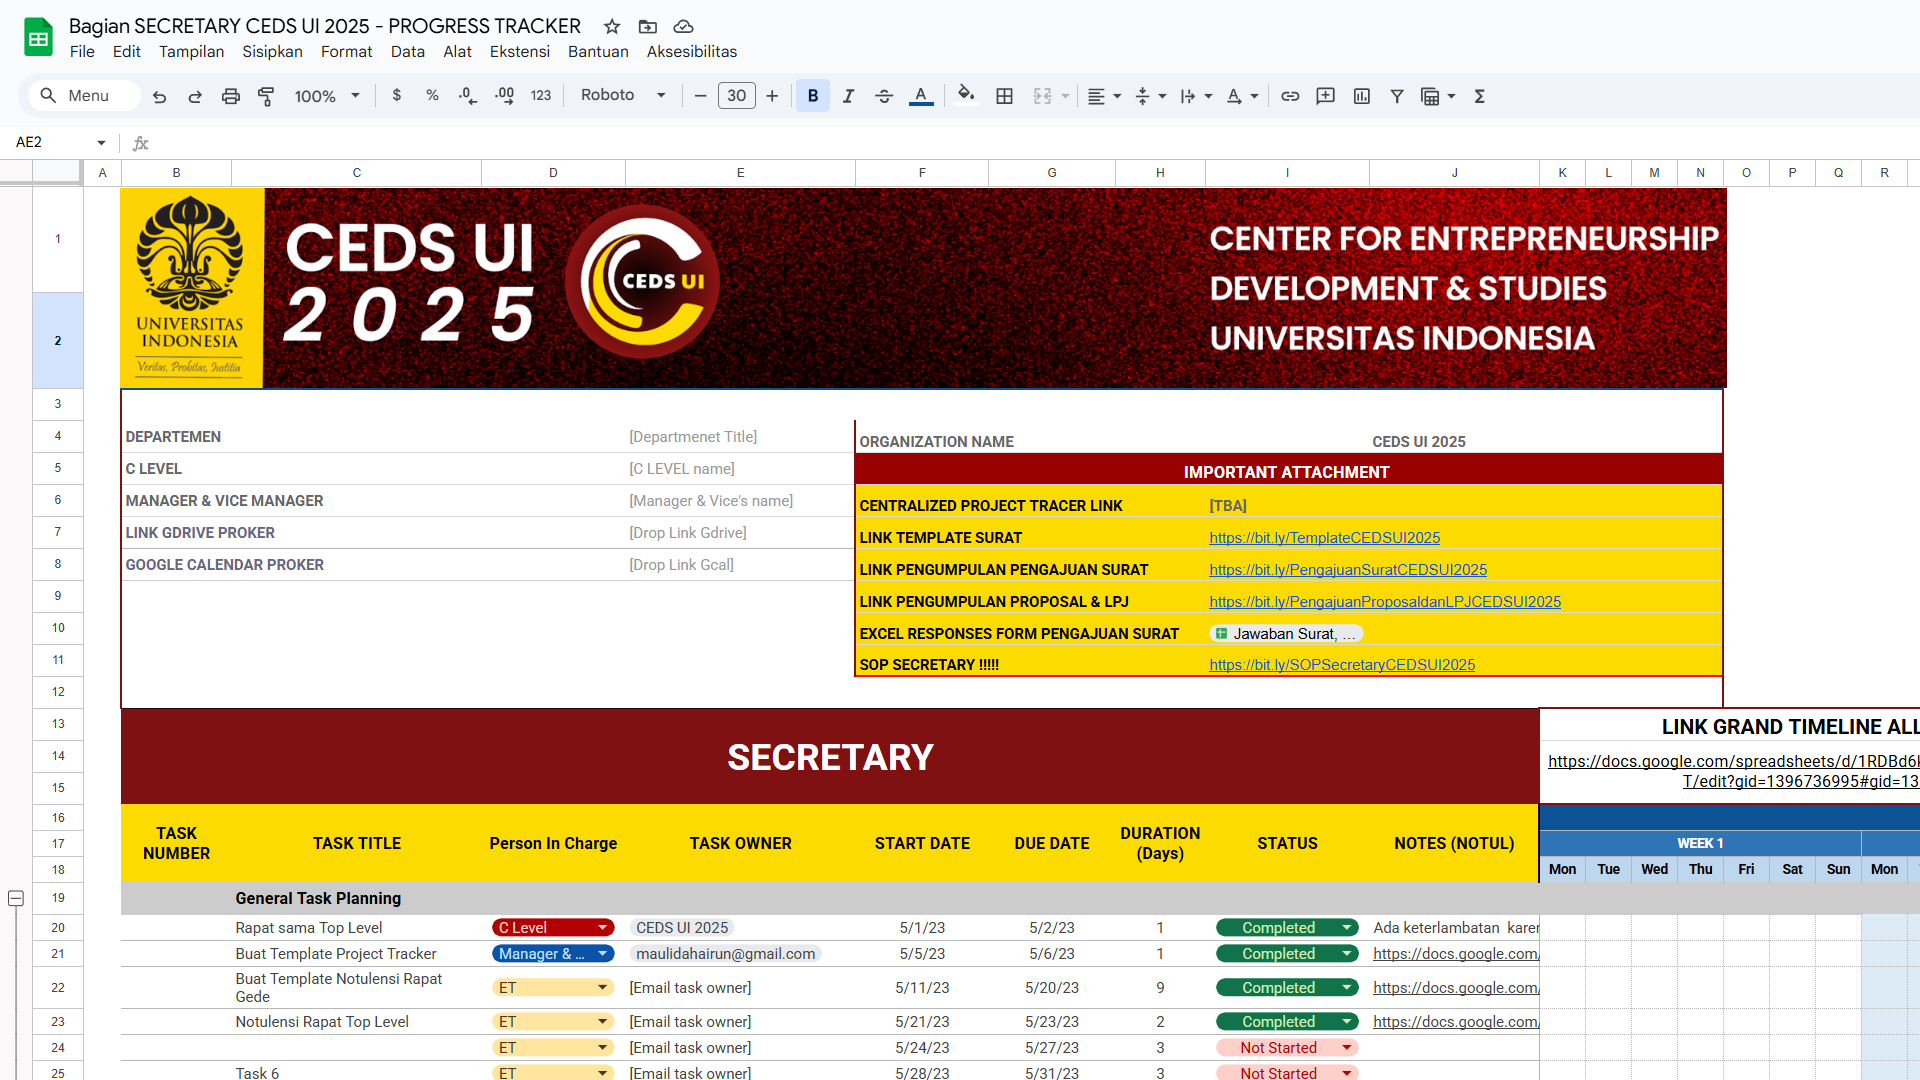Toggle Bold formatting

click(813, 96)
